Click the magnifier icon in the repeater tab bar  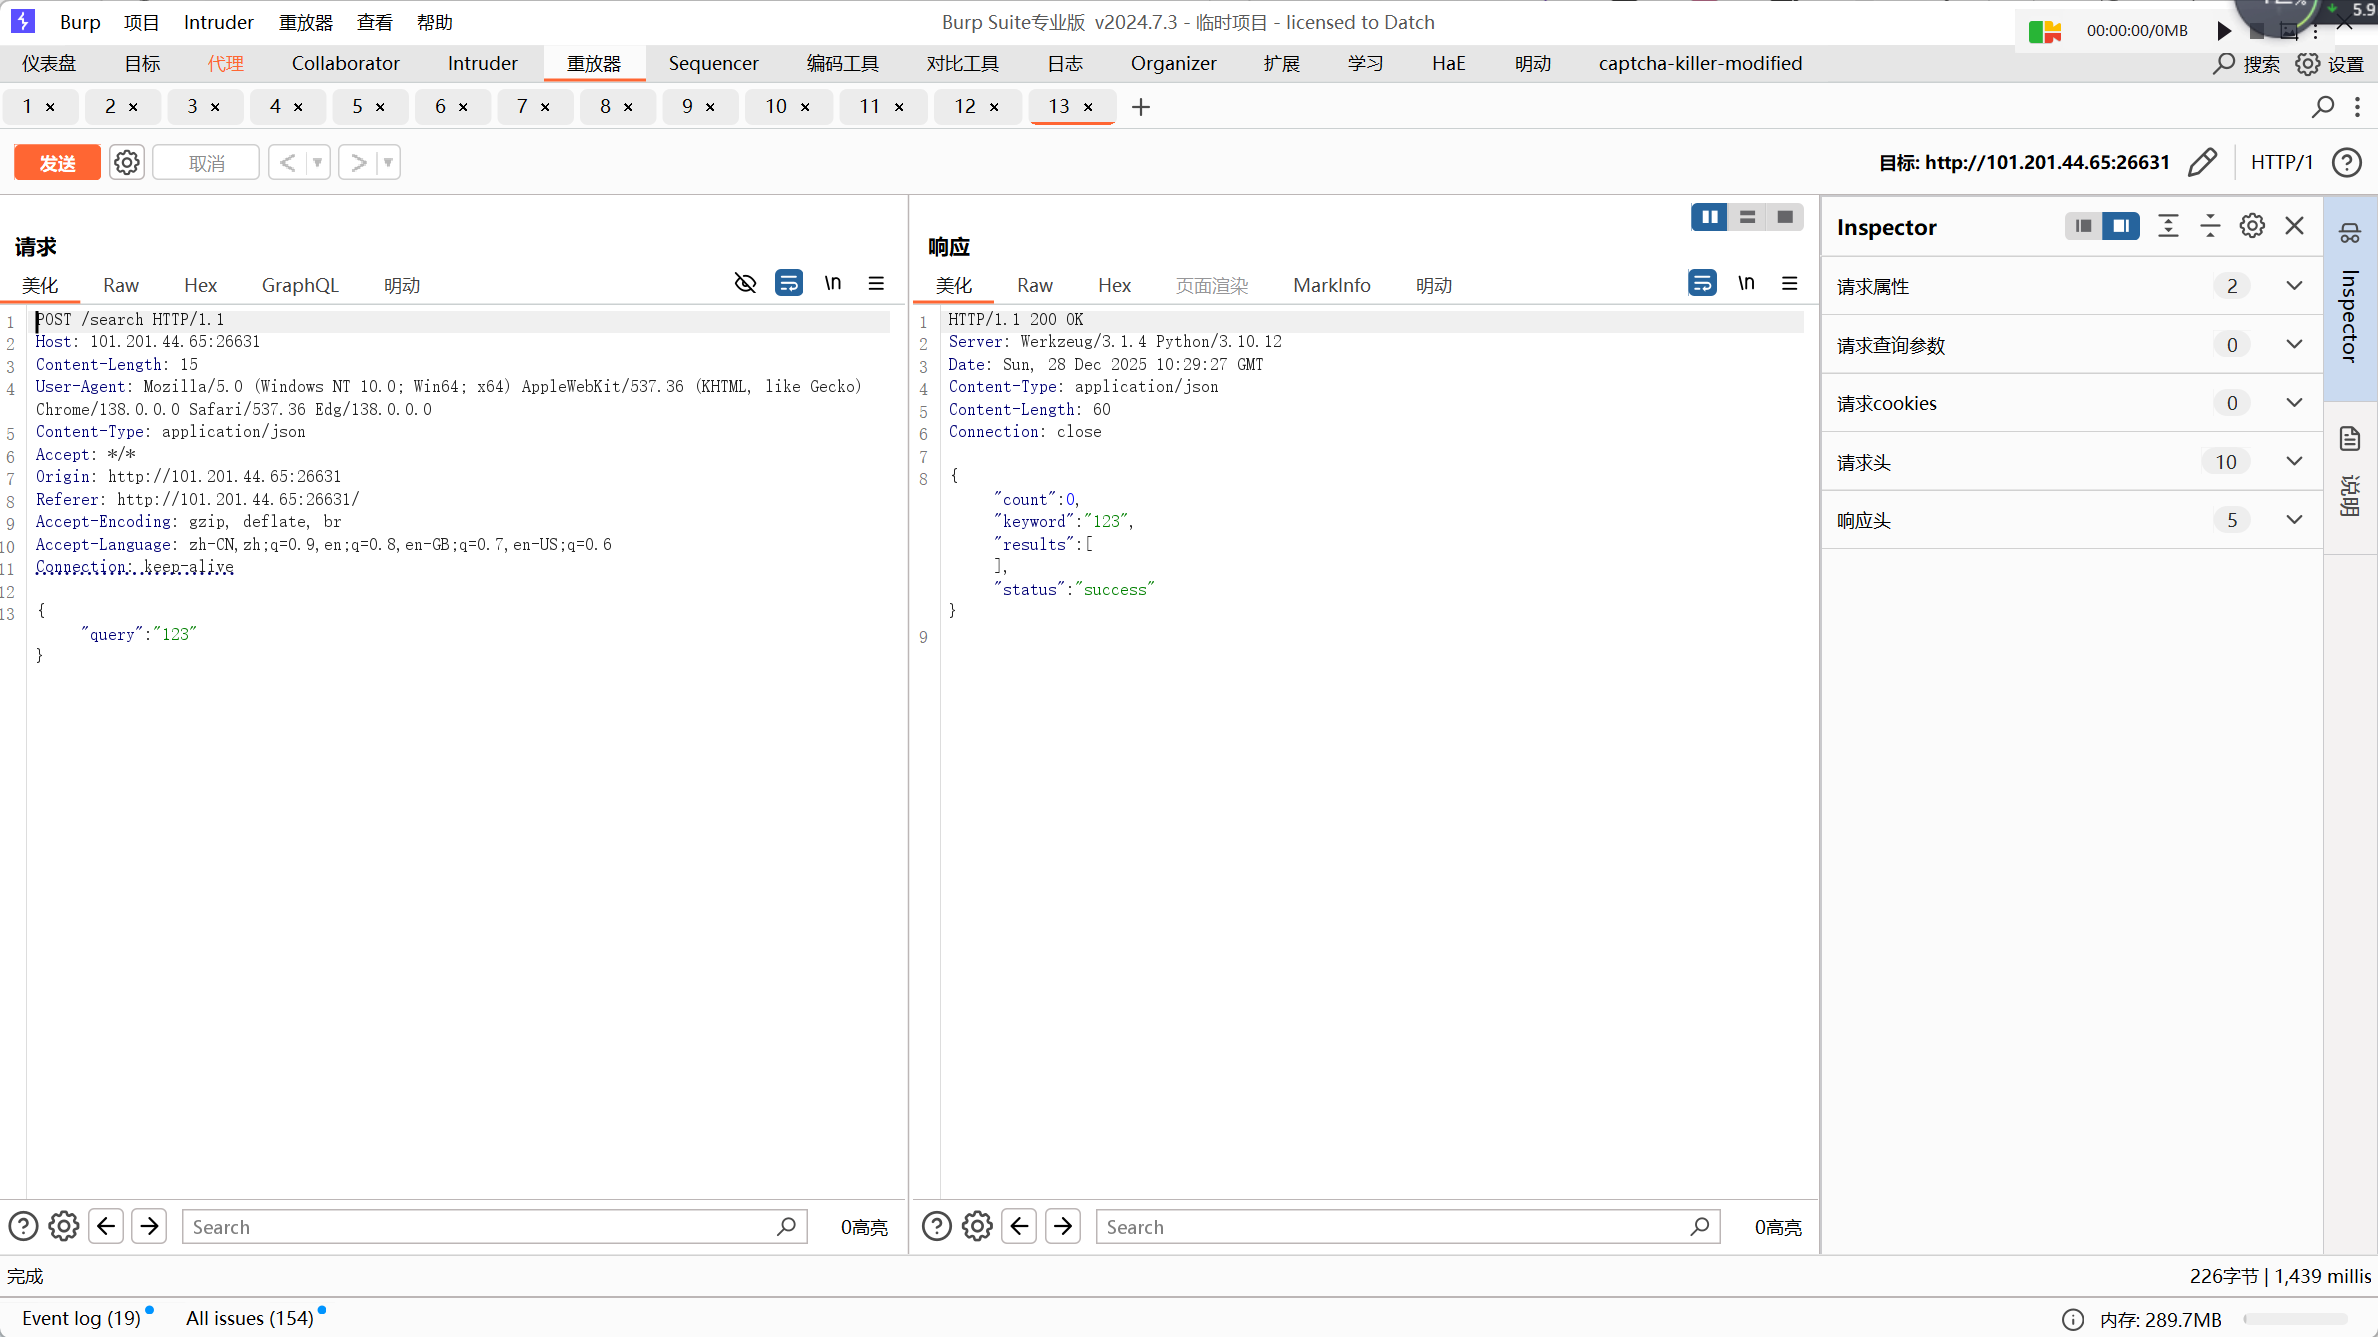point(2323,106)
